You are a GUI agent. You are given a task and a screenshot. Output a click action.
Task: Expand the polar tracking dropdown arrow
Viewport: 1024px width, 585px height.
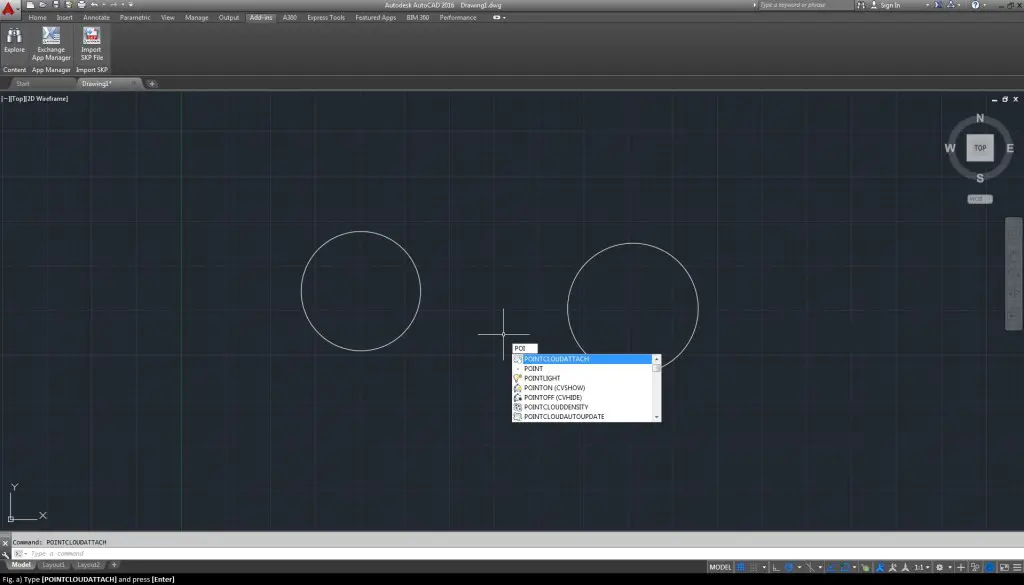[x=800, y=565]
